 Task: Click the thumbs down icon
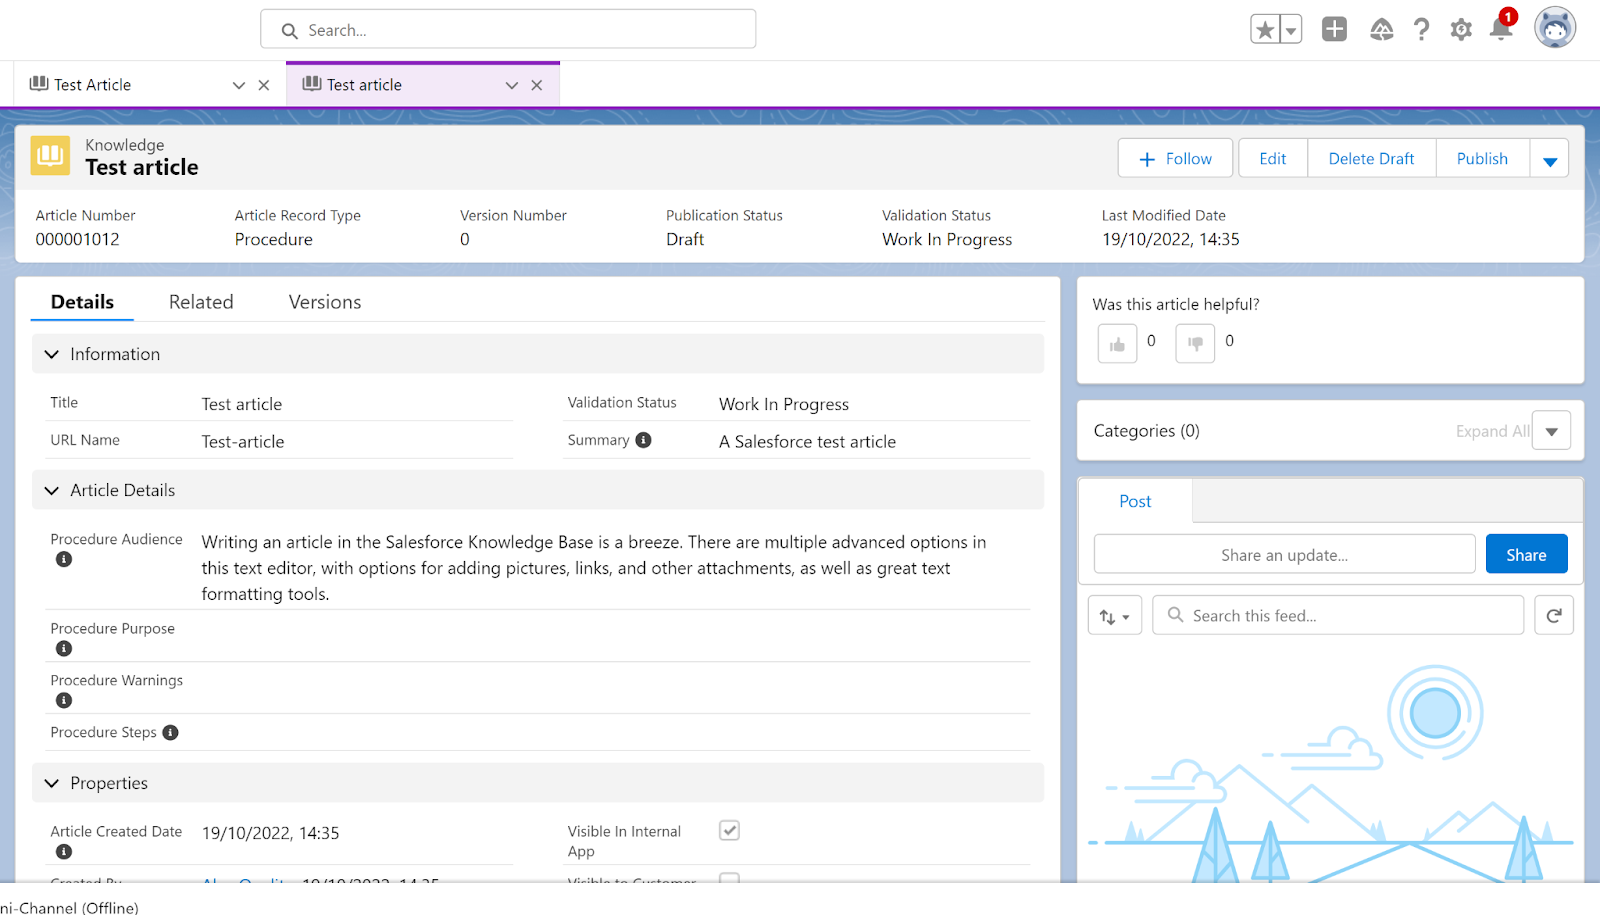(1195, 344)
